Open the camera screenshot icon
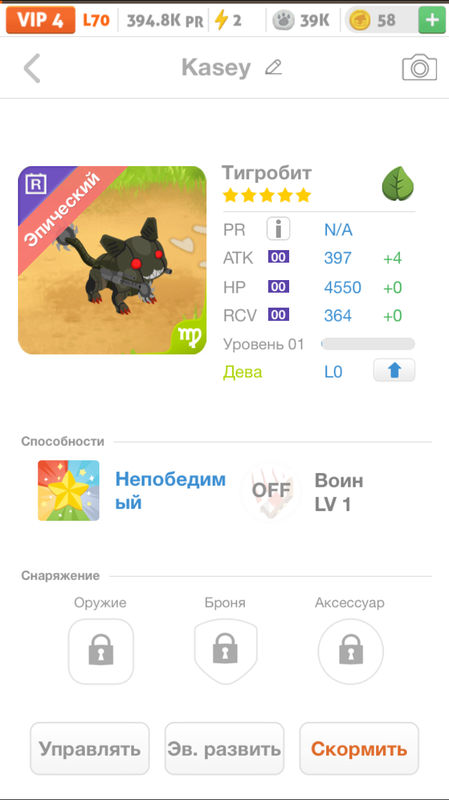Image resolution: width=449 pixels, height=800 pixels. [x=419, y=68]
